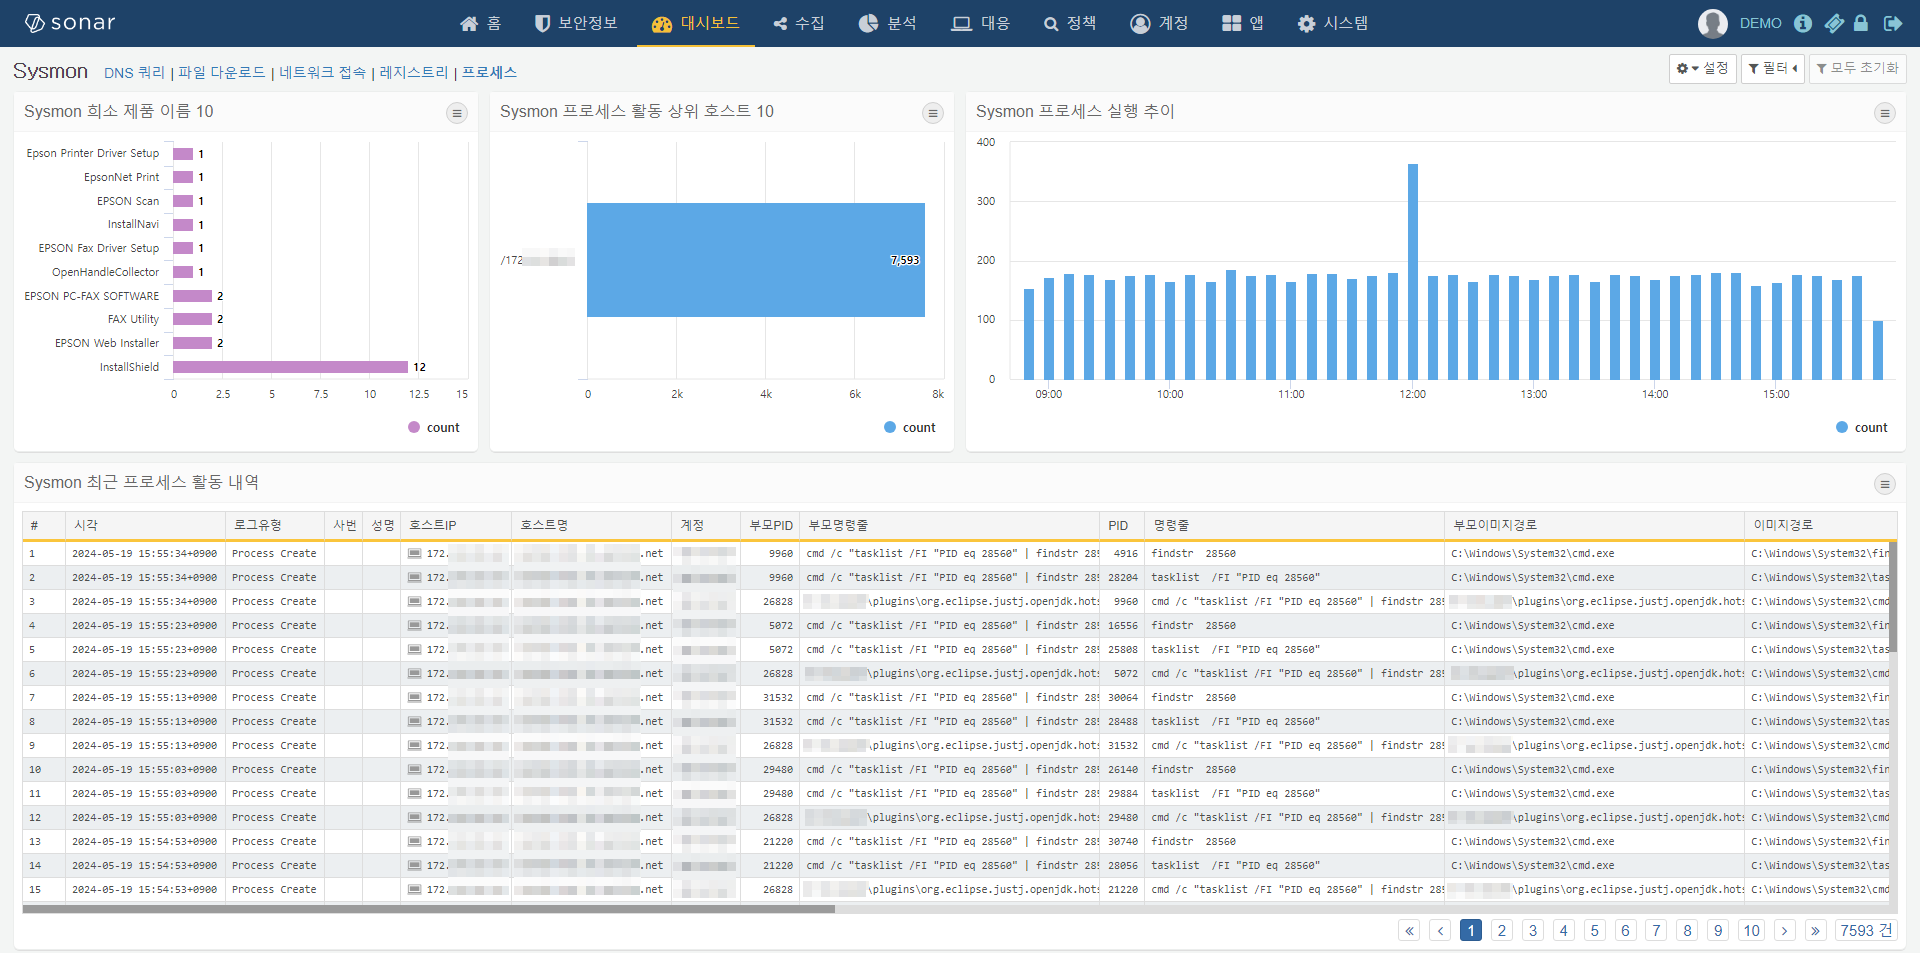Click the logout icon in header
The image size is (1920, 953).
(1893, 23)
